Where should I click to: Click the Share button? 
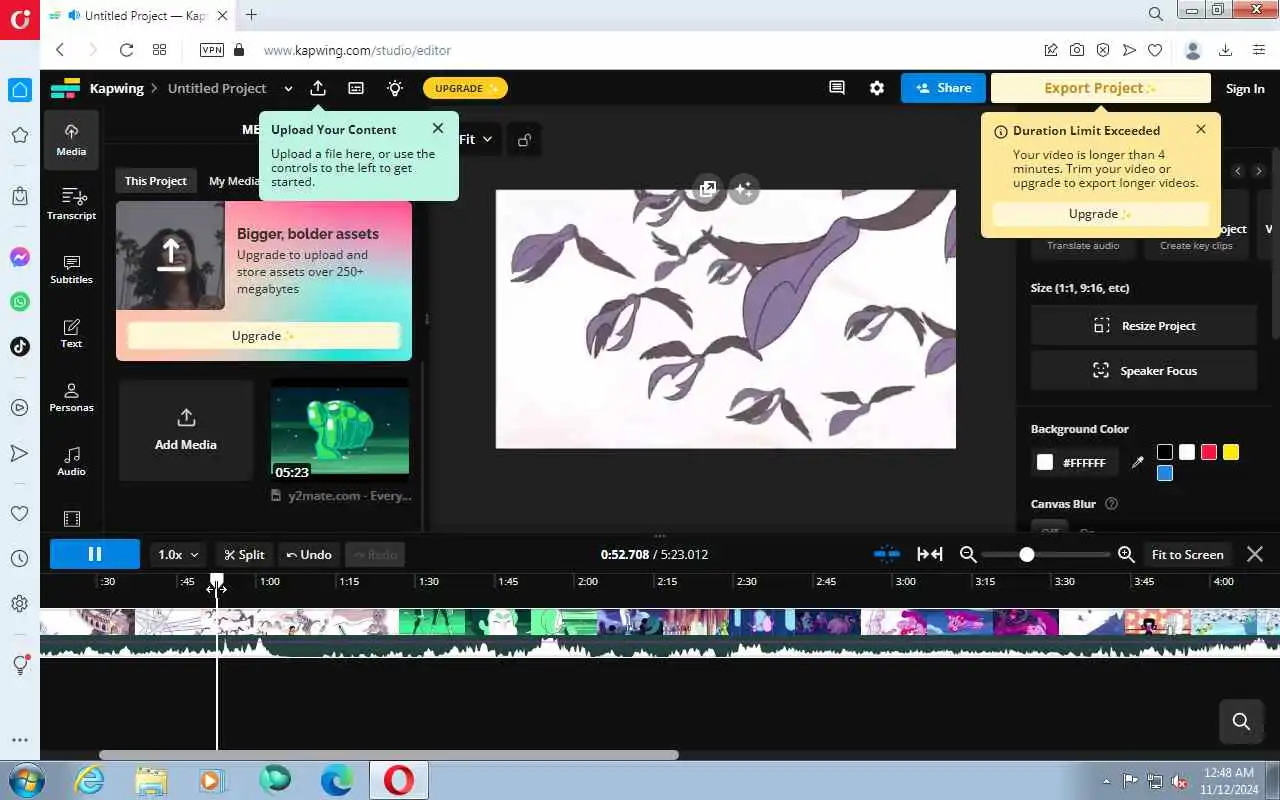[943, 88]
